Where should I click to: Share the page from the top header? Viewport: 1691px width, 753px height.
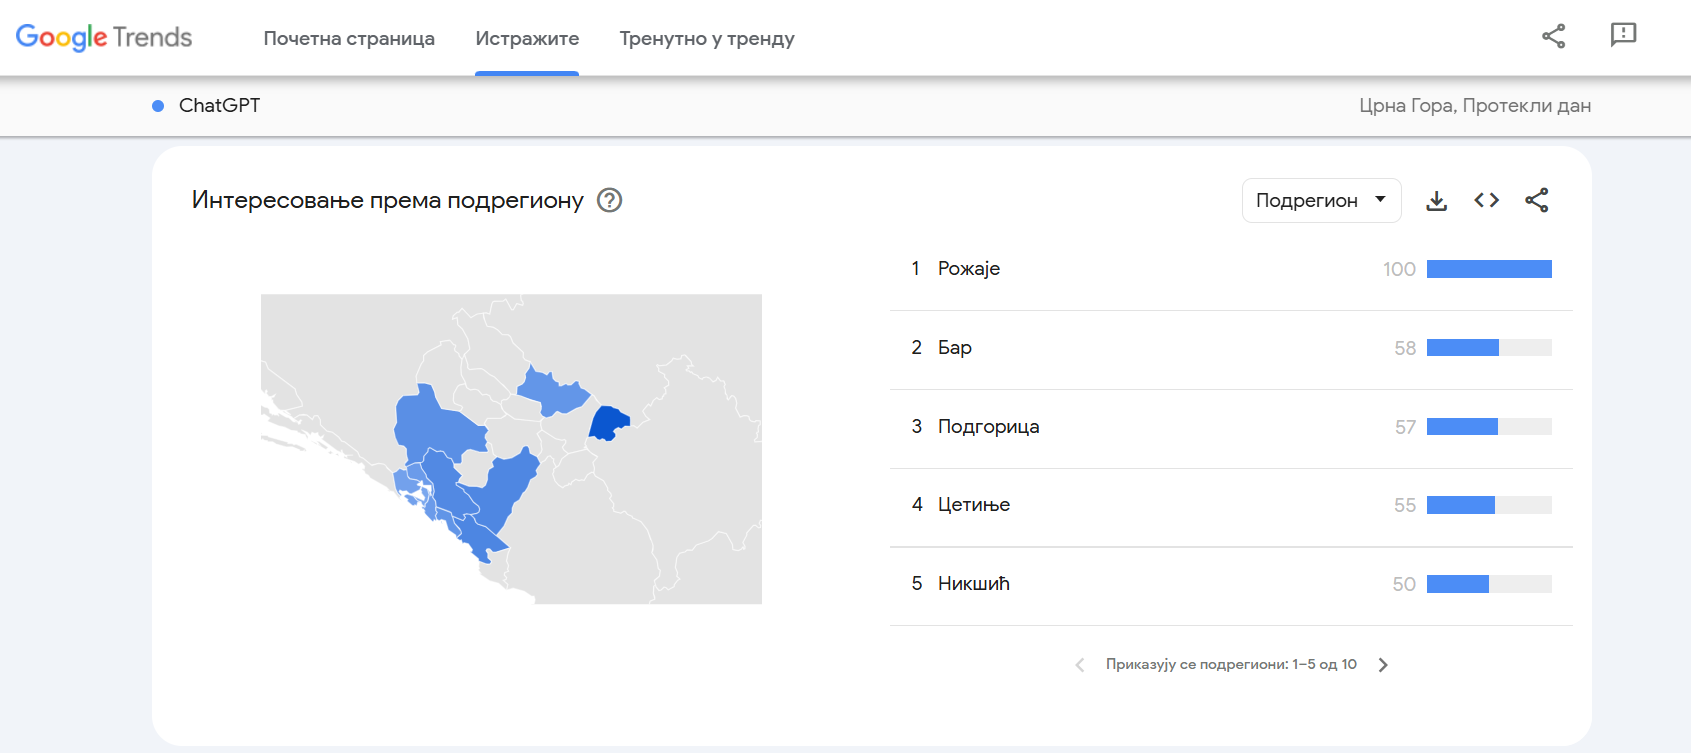tap(1553, 36)
